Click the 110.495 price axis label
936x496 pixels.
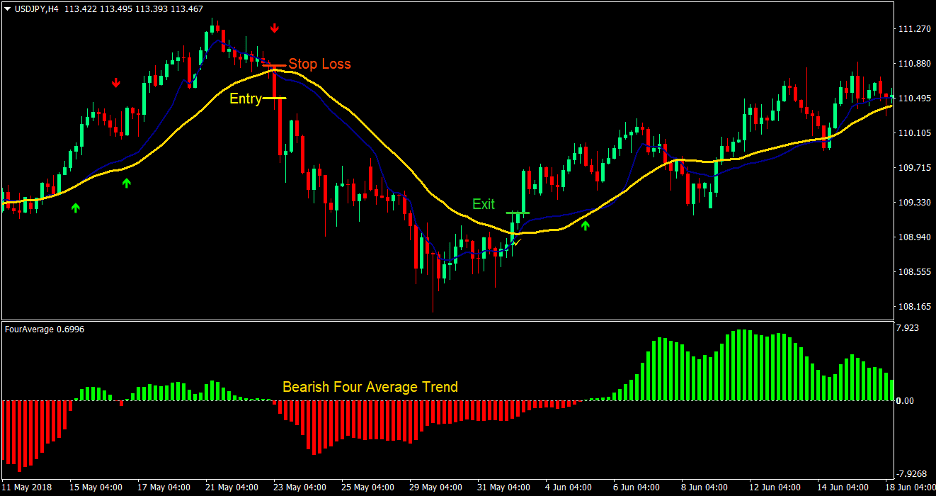[x=913, y=98]
